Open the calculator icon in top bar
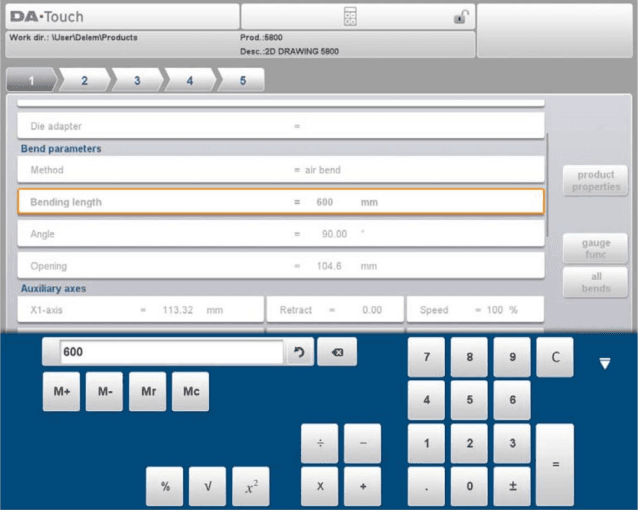This screenshot has height=510, width=638. point(350,17)
